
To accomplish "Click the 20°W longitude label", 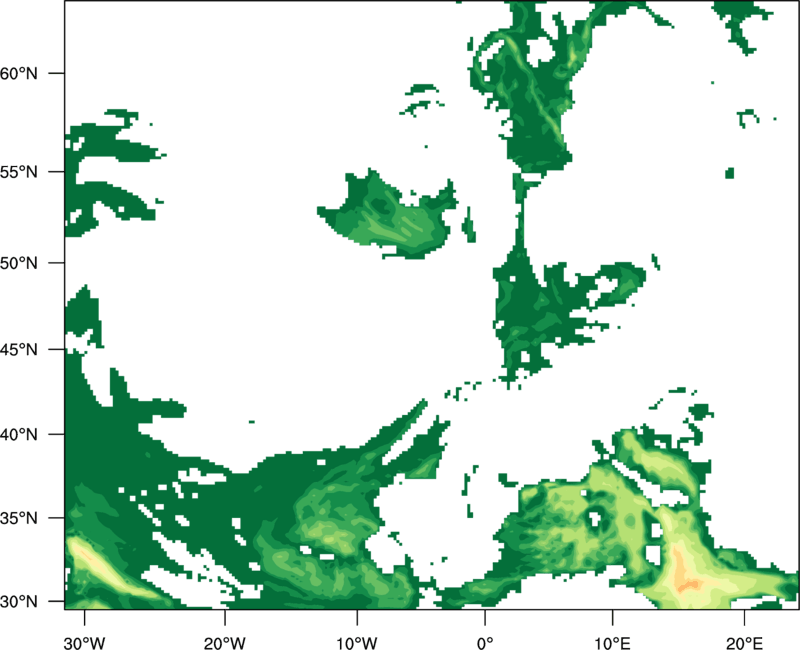I will coord(225,643).
